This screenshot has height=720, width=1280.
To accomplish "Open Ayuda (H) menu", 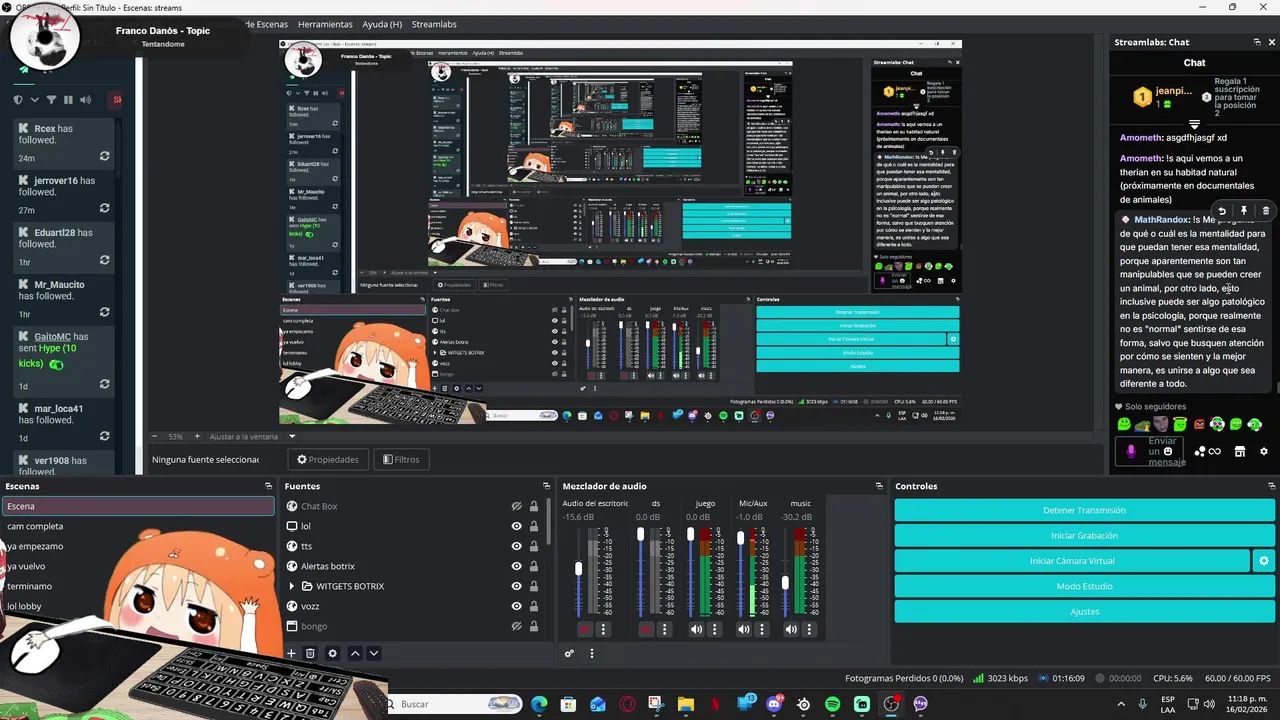I will tap(382, 24).
